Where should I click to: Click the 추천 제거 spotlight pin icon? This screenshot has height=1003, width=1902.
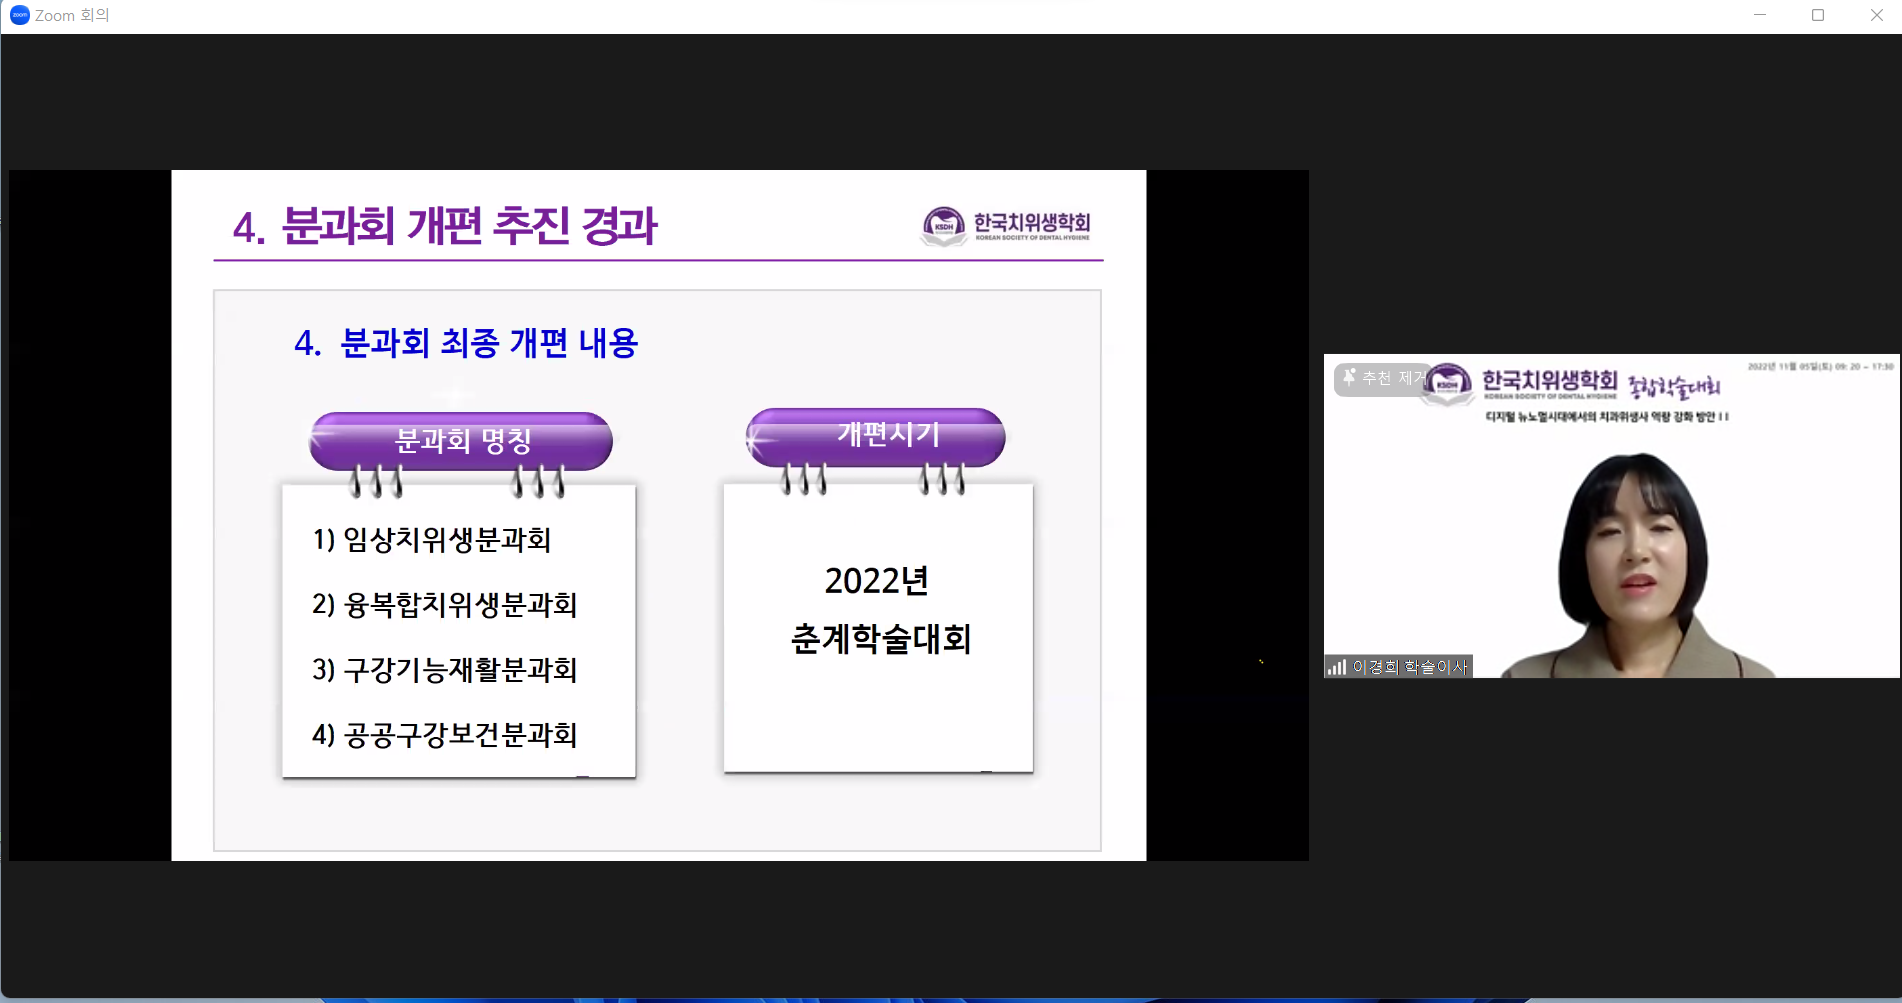tap(1350, 378)
